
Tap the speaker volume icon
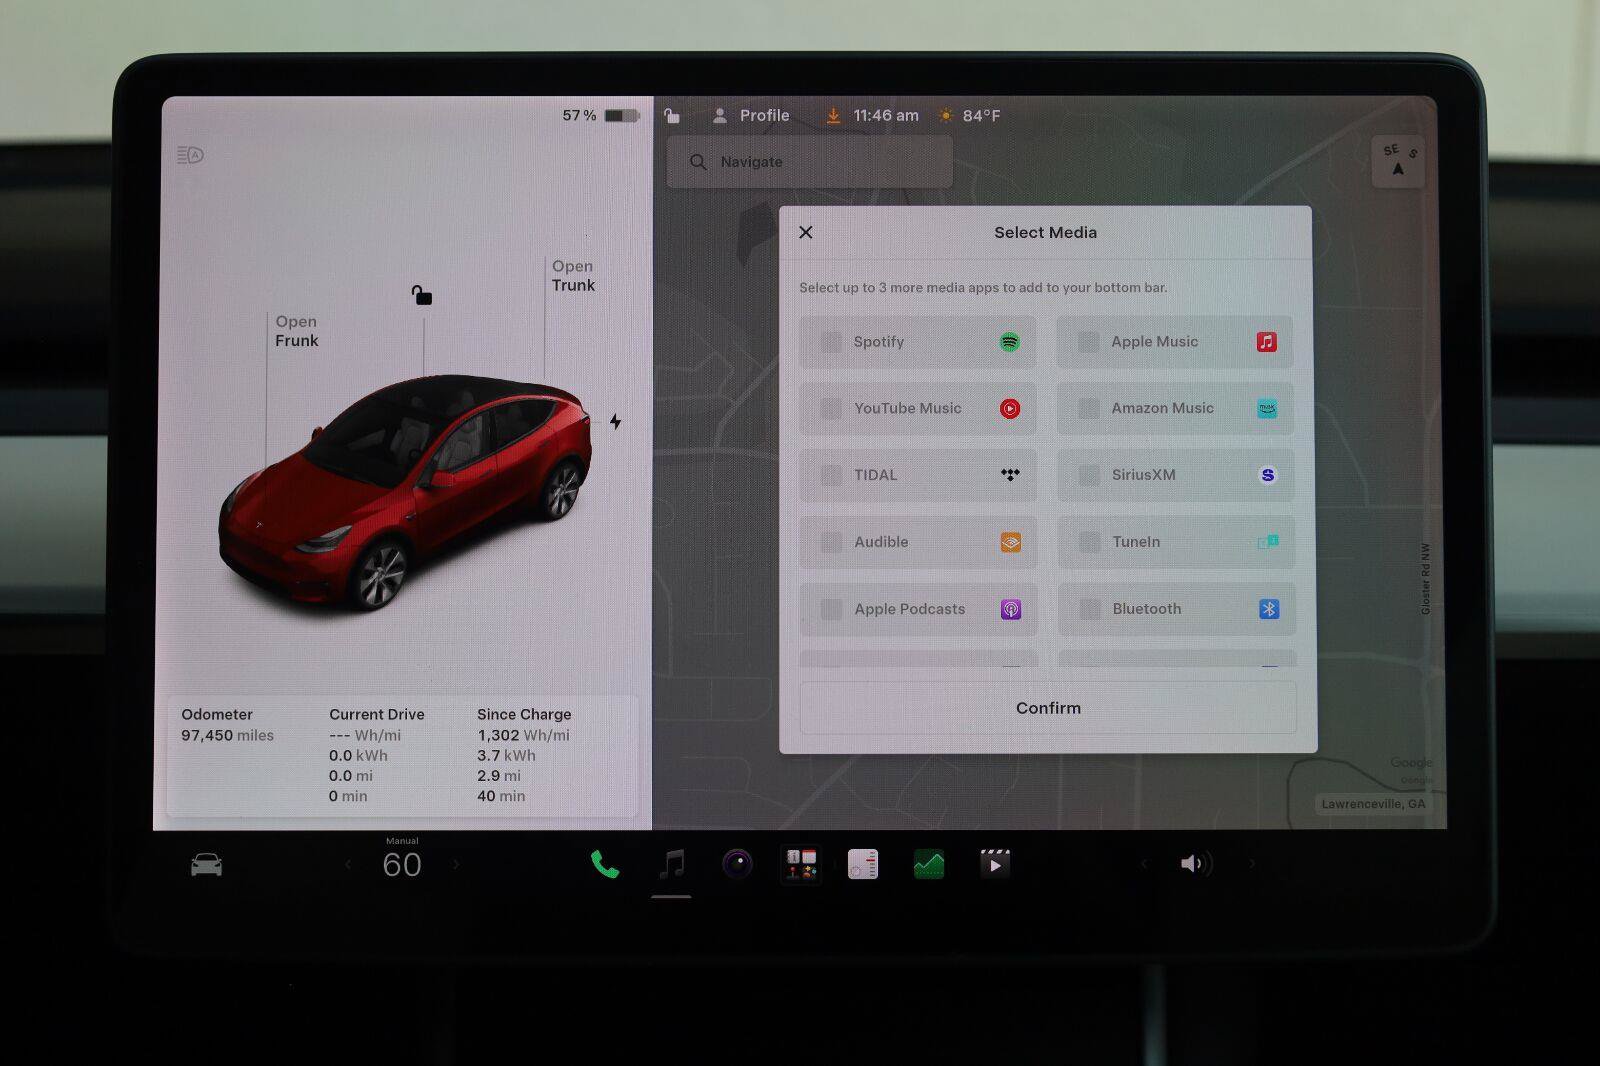point(1196,864)
